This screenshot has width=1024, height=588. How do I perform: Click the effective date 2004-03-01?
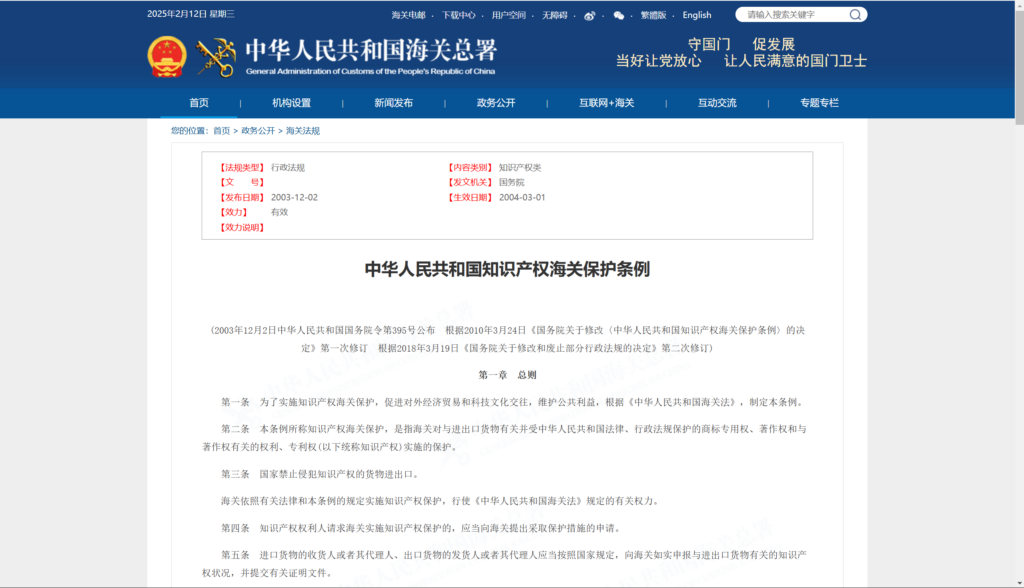click(522, 197)
